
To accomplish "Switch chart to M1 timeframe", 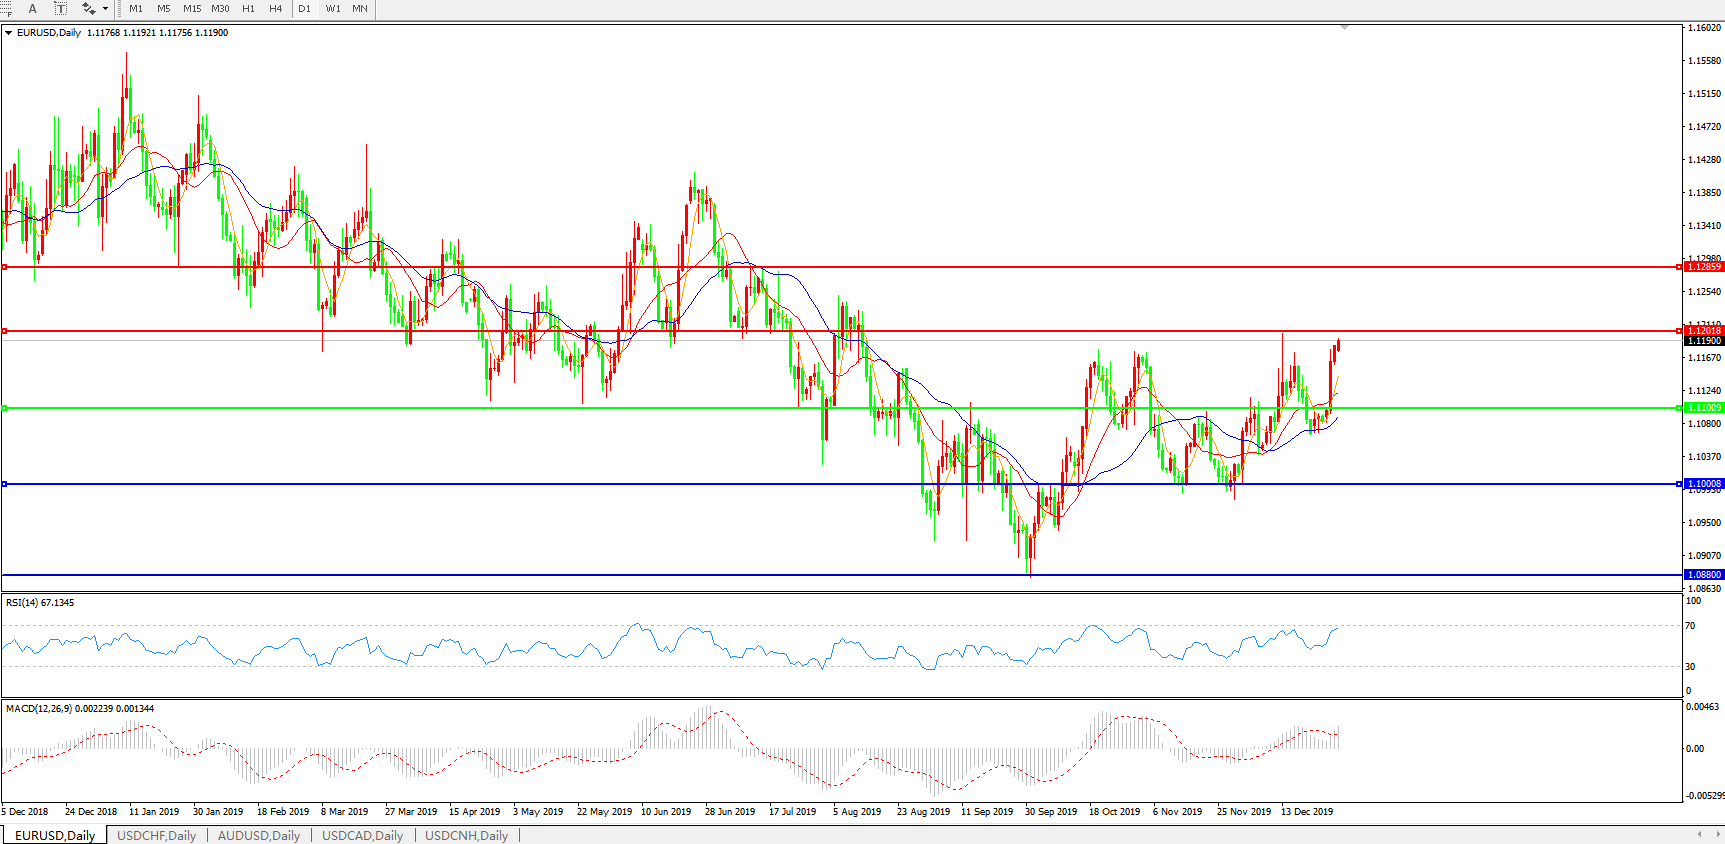I will 136,9.
